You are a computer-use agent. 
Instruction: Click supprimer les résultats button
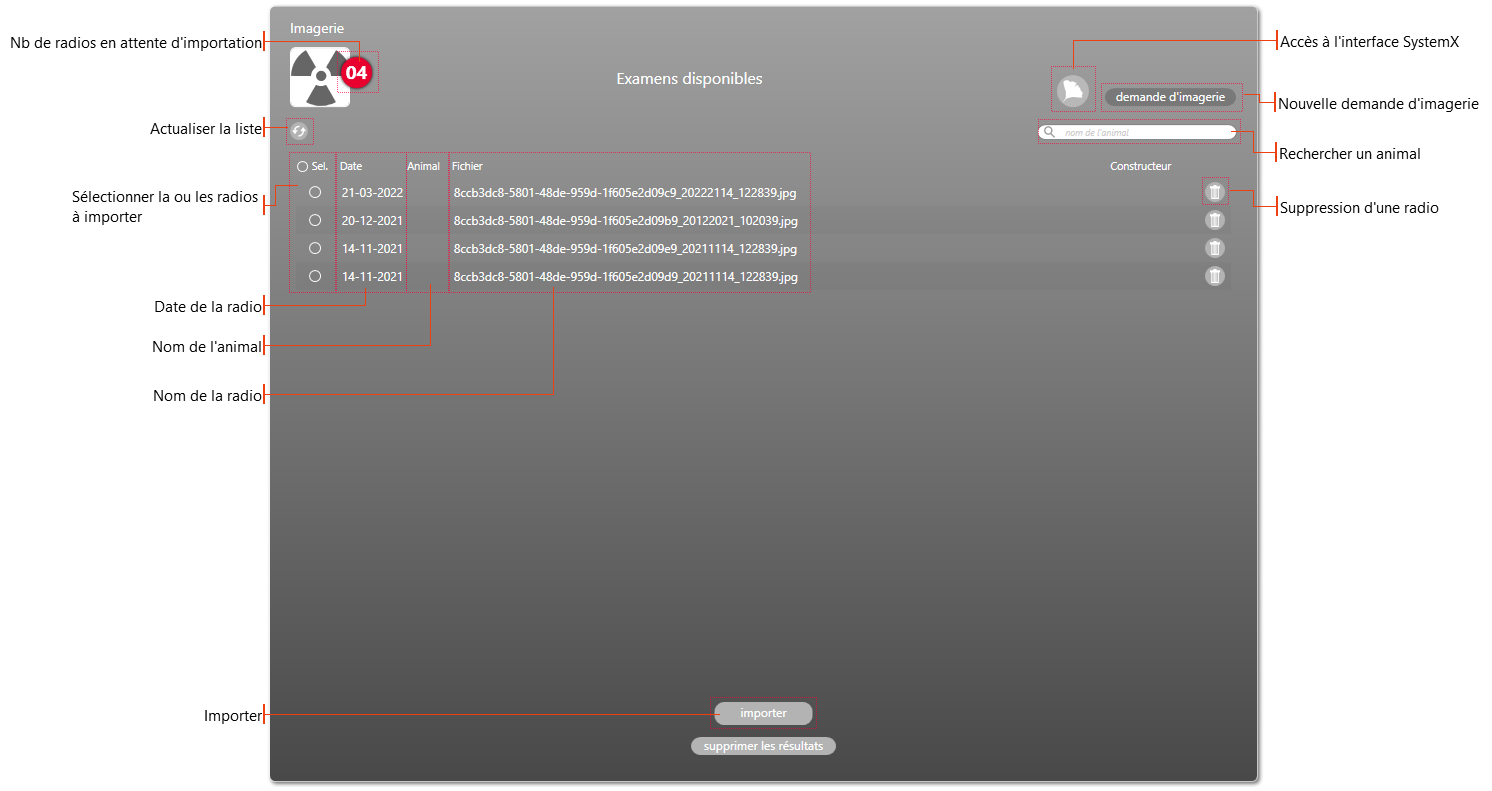coord(763,746)
